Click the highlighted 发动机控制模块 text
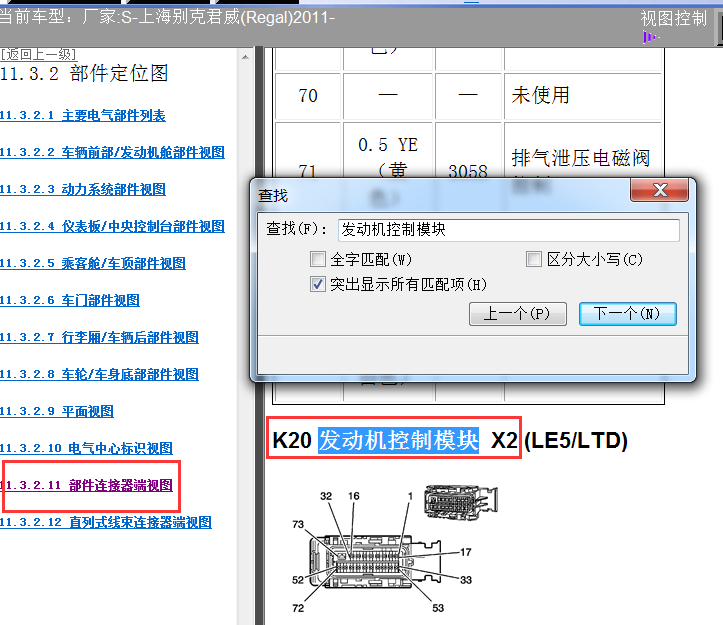 click(x=398, y=440)
